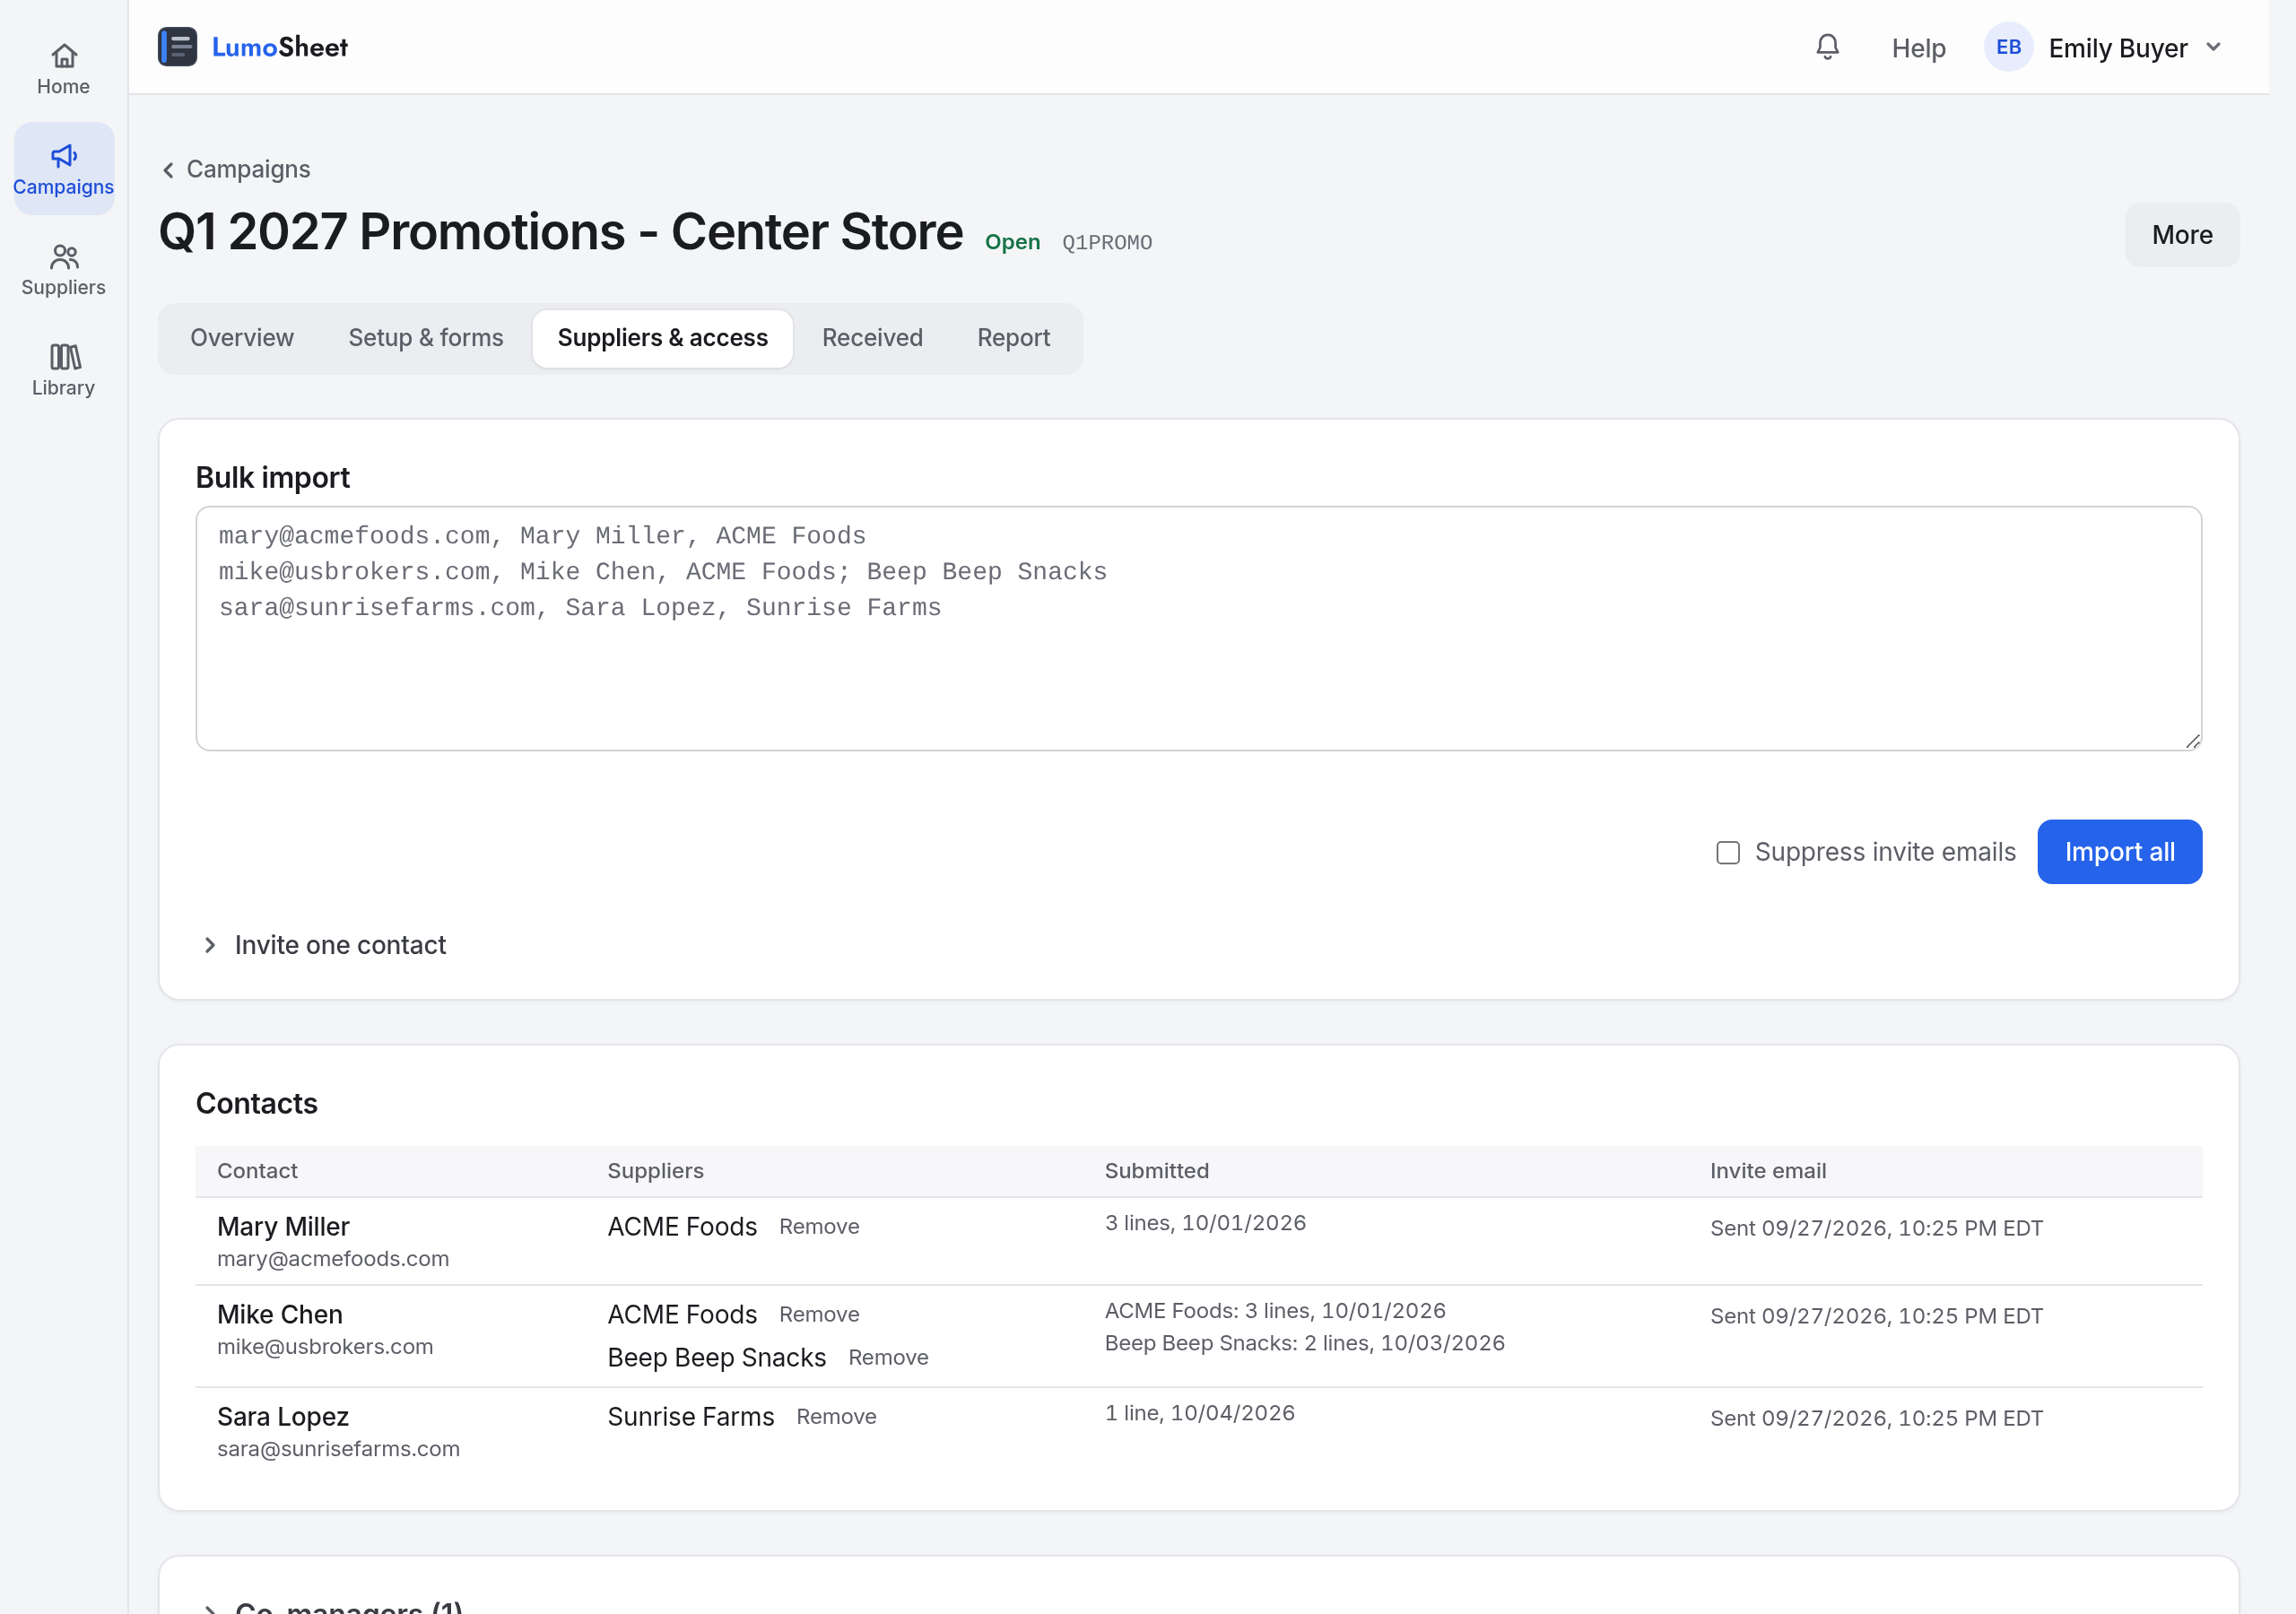Open the Suppliers people icon
The image size is (2296, 1614).
(x=64, y=257)
